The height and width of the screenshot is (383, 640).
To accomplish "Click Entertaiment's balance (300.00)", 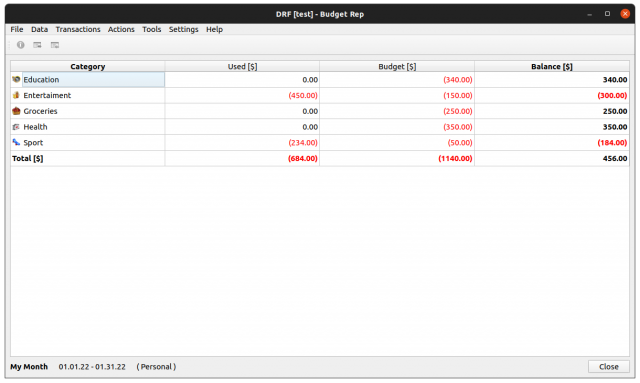I will pyautogui.click(x=612, y=96).
